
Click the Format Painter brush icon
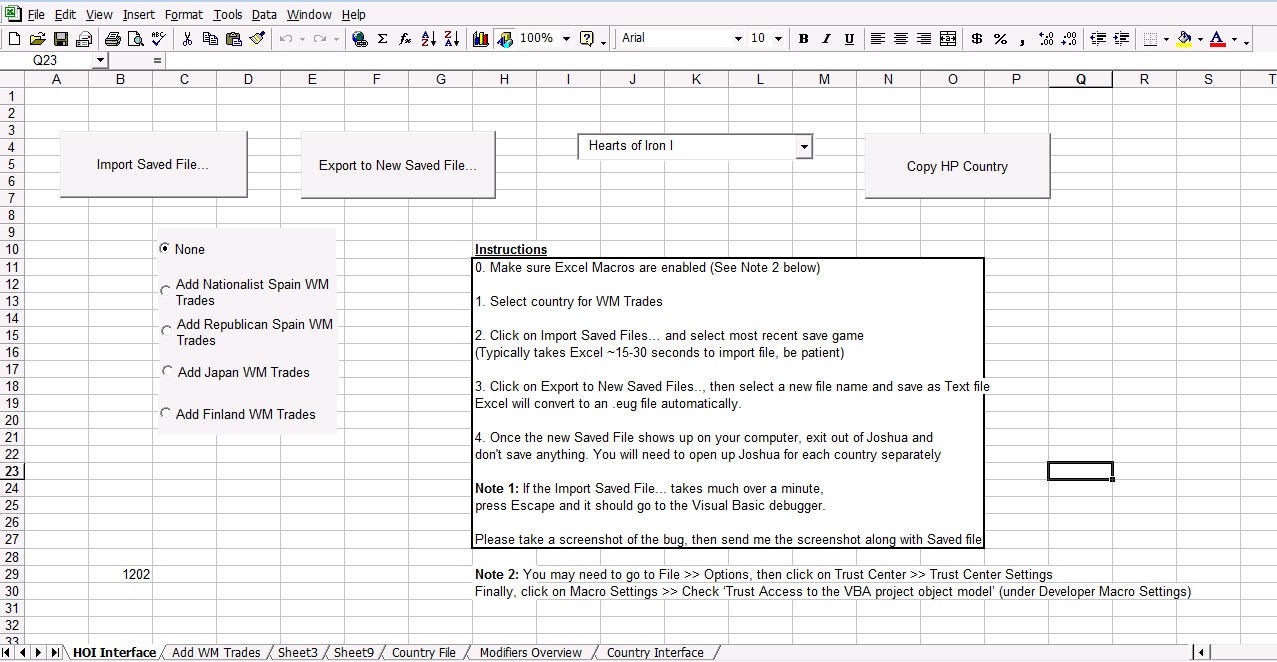coord(257,39)
